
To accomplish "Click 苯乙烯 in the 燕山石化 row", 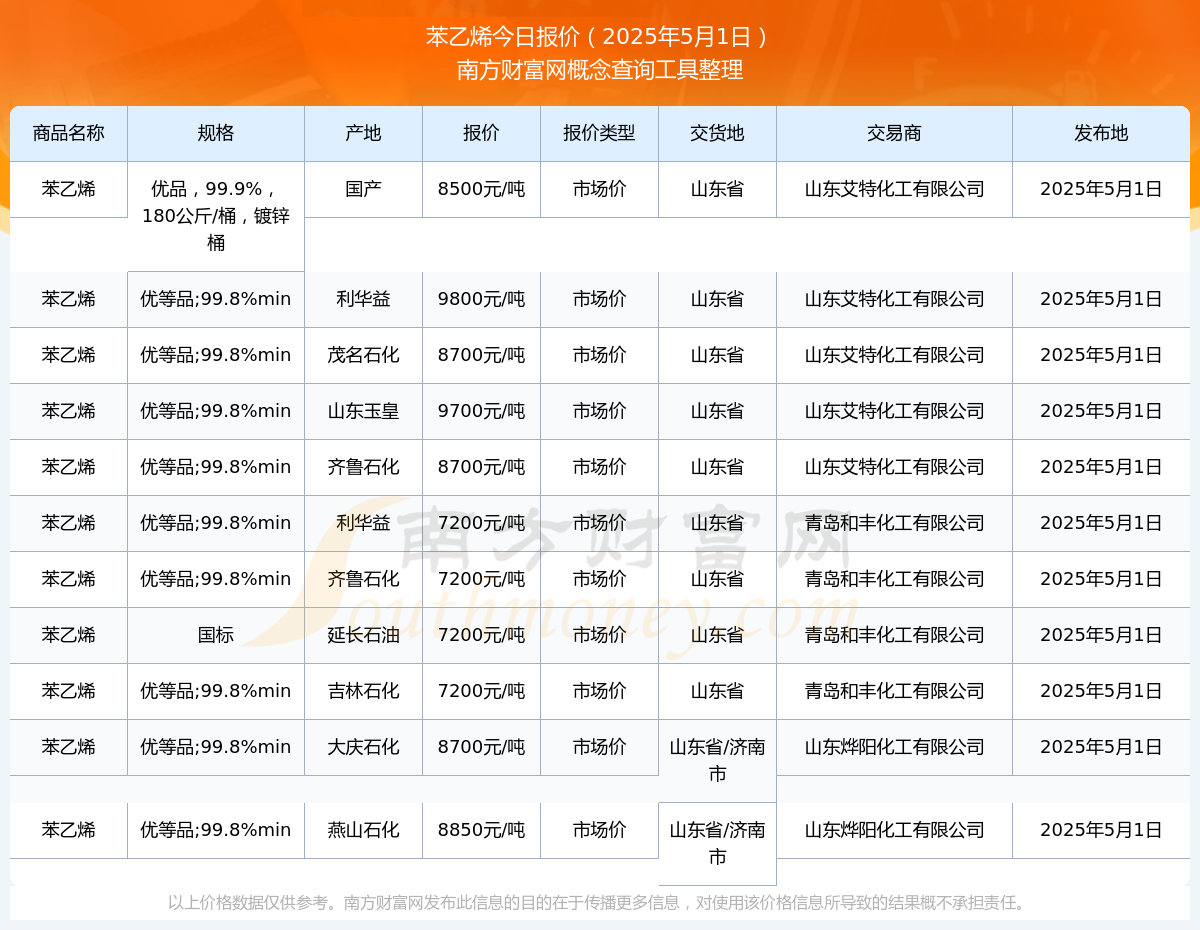I will pos(69,830).
